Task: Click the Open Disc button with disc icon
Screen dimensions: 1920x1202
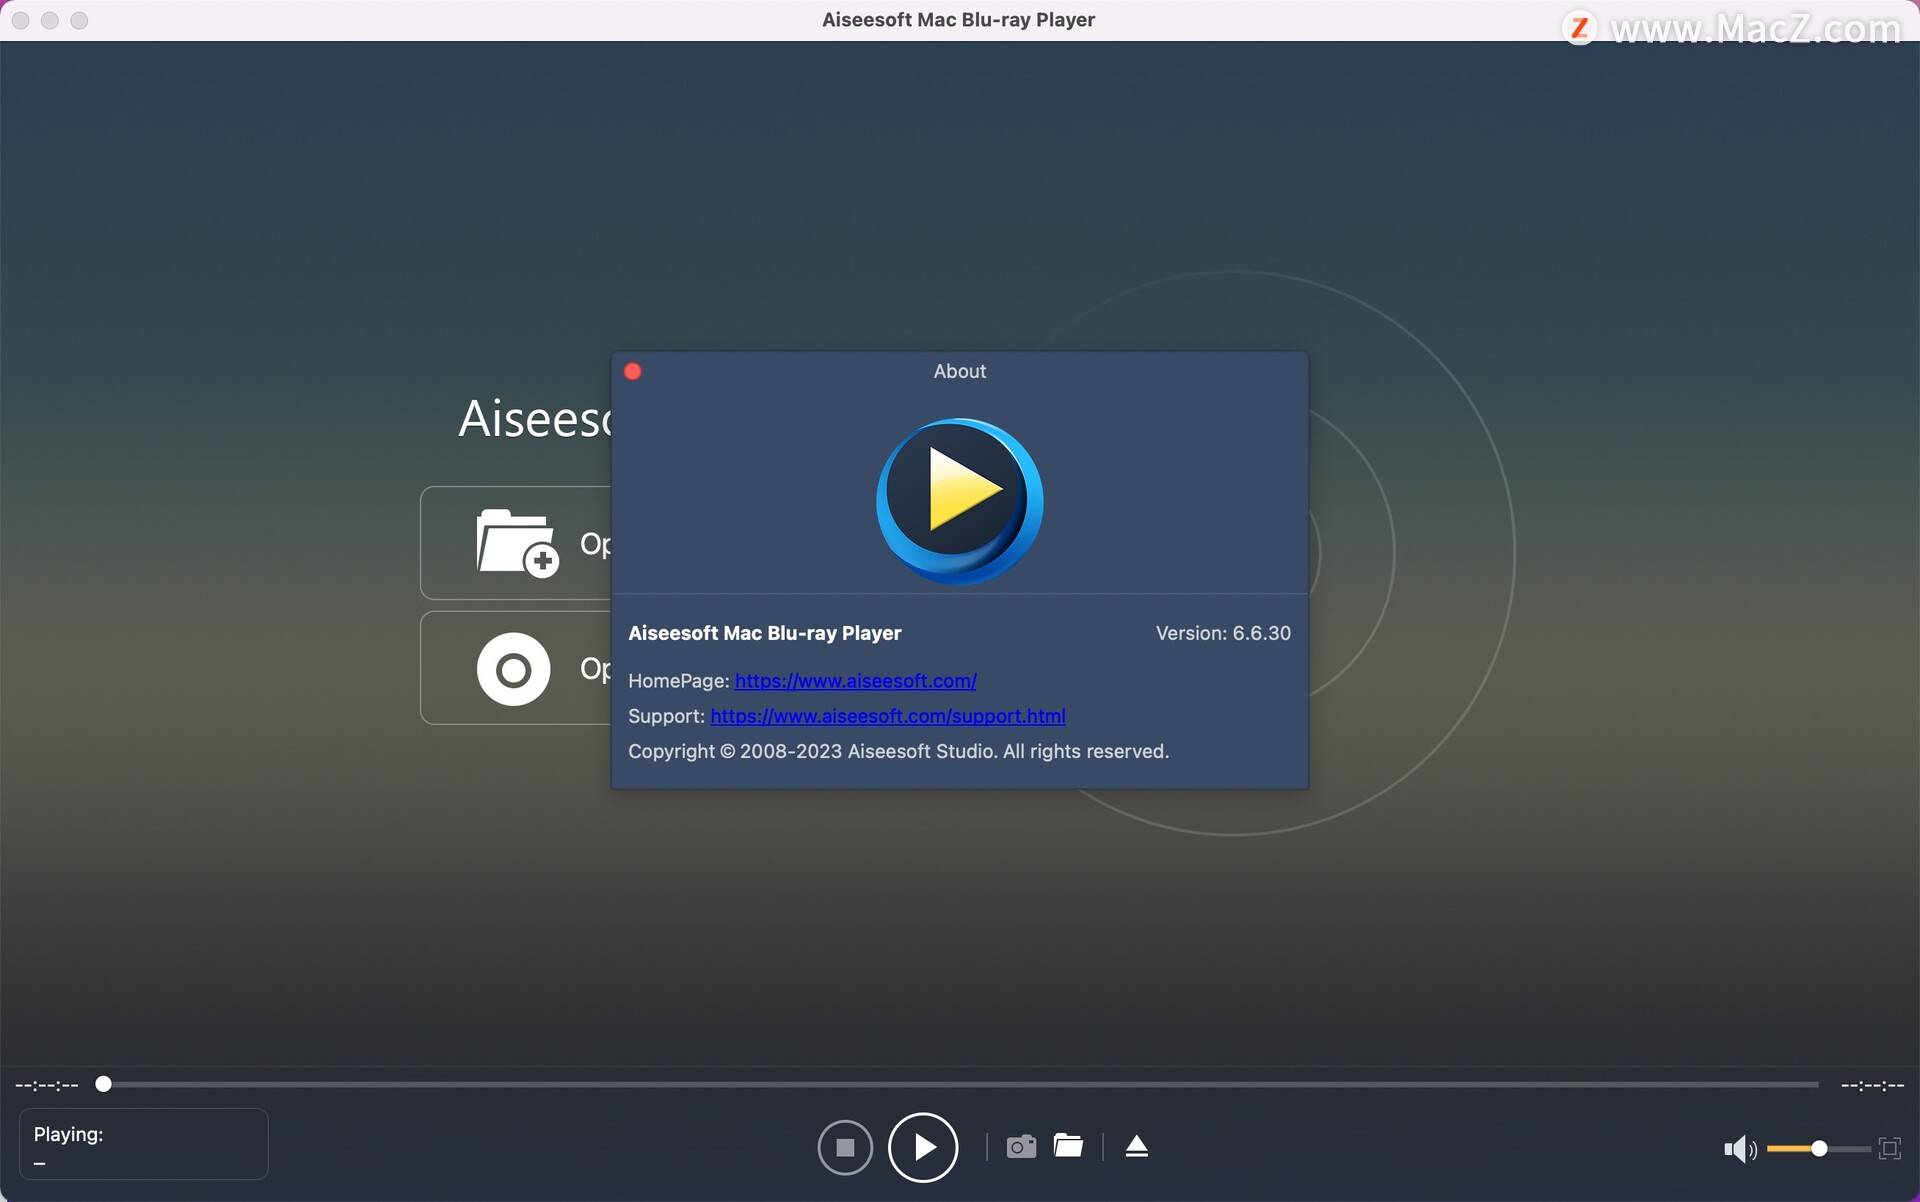Action: pyautogui.click(x=516, y=668)
